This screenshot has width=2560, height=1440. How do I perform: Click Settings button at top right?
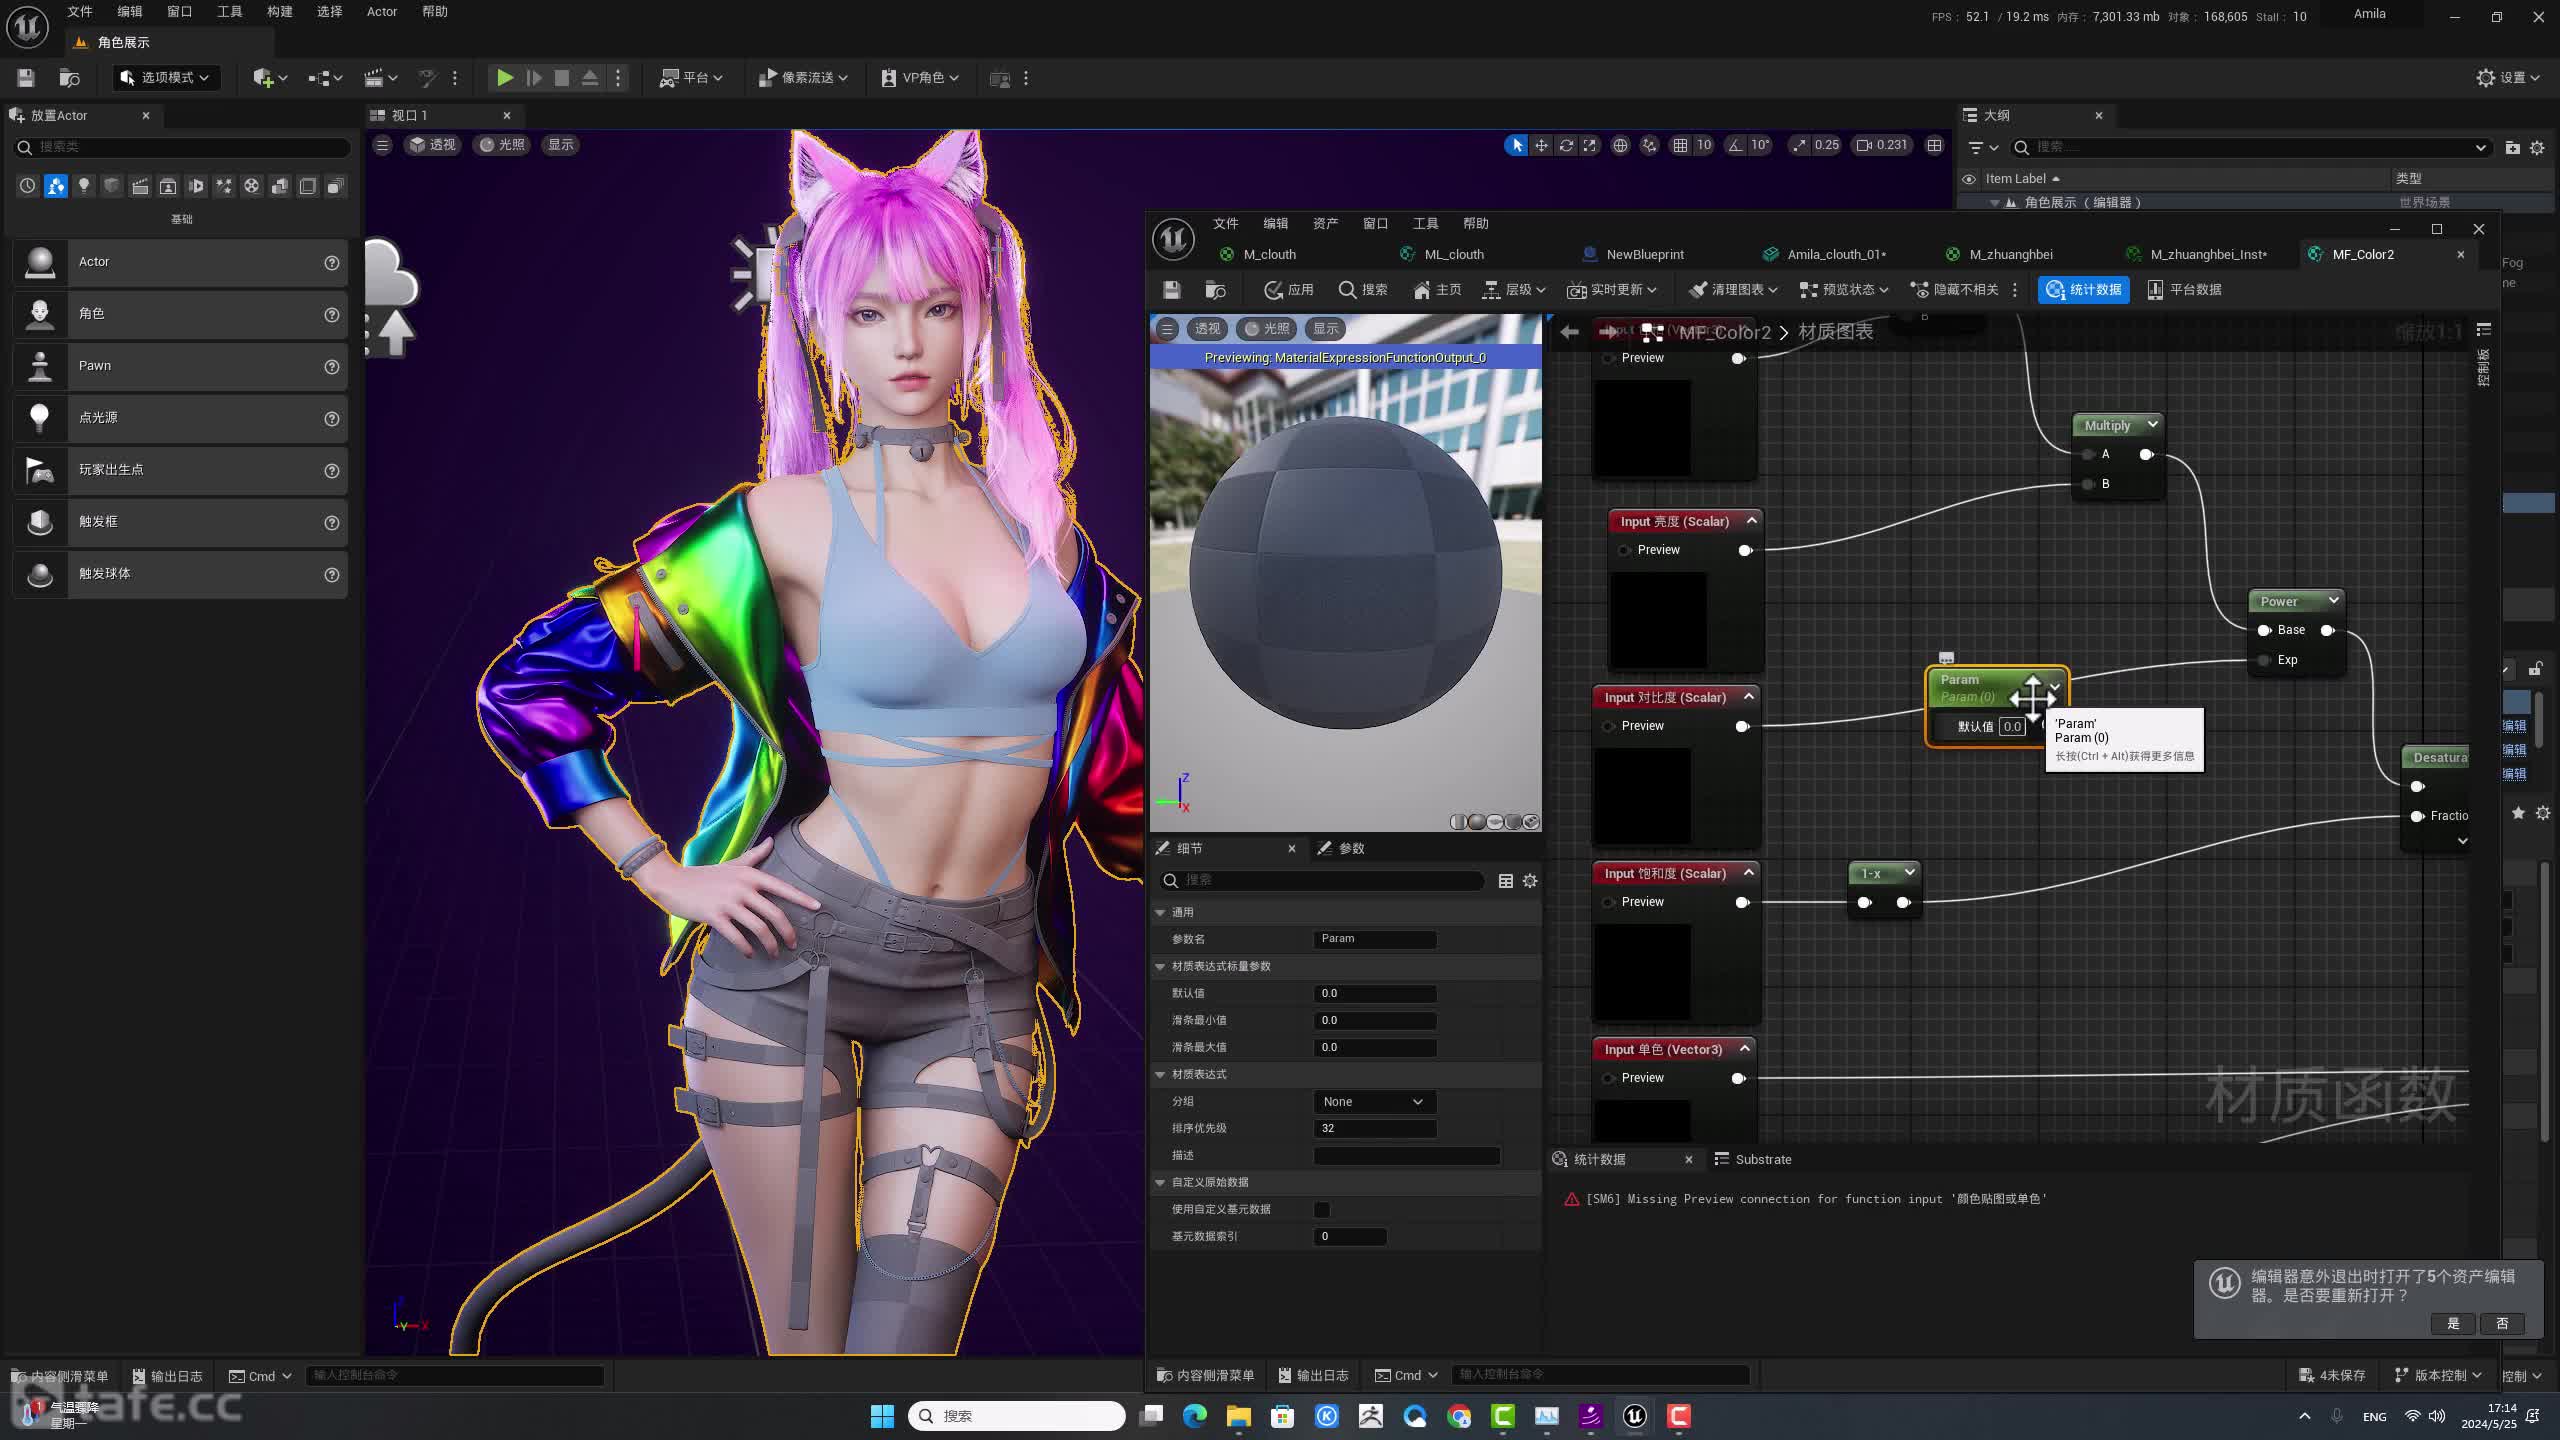[x=2508, y=78]
